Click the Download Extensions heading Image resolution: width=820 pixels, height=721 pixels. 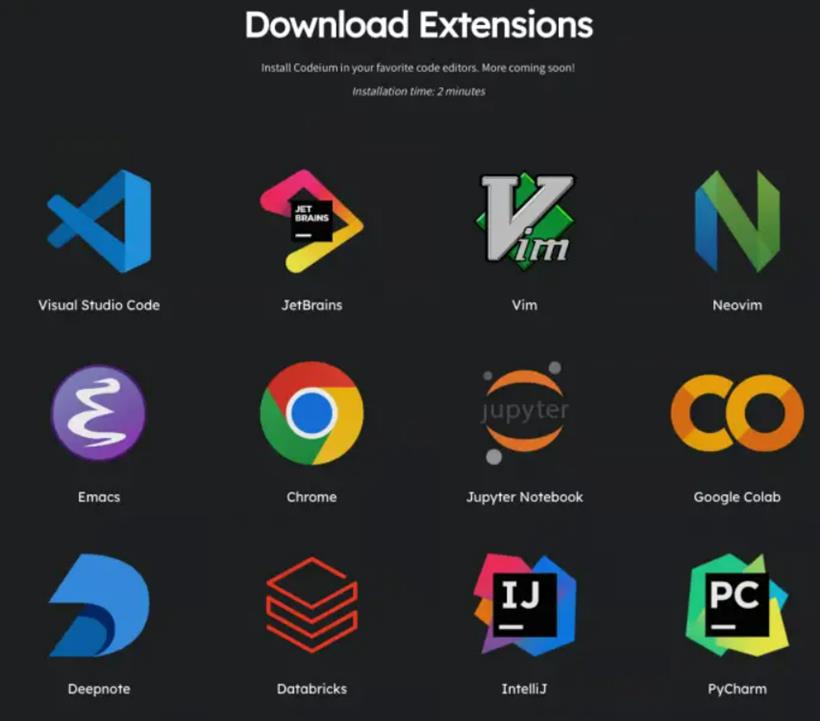[x=419, y=25]
